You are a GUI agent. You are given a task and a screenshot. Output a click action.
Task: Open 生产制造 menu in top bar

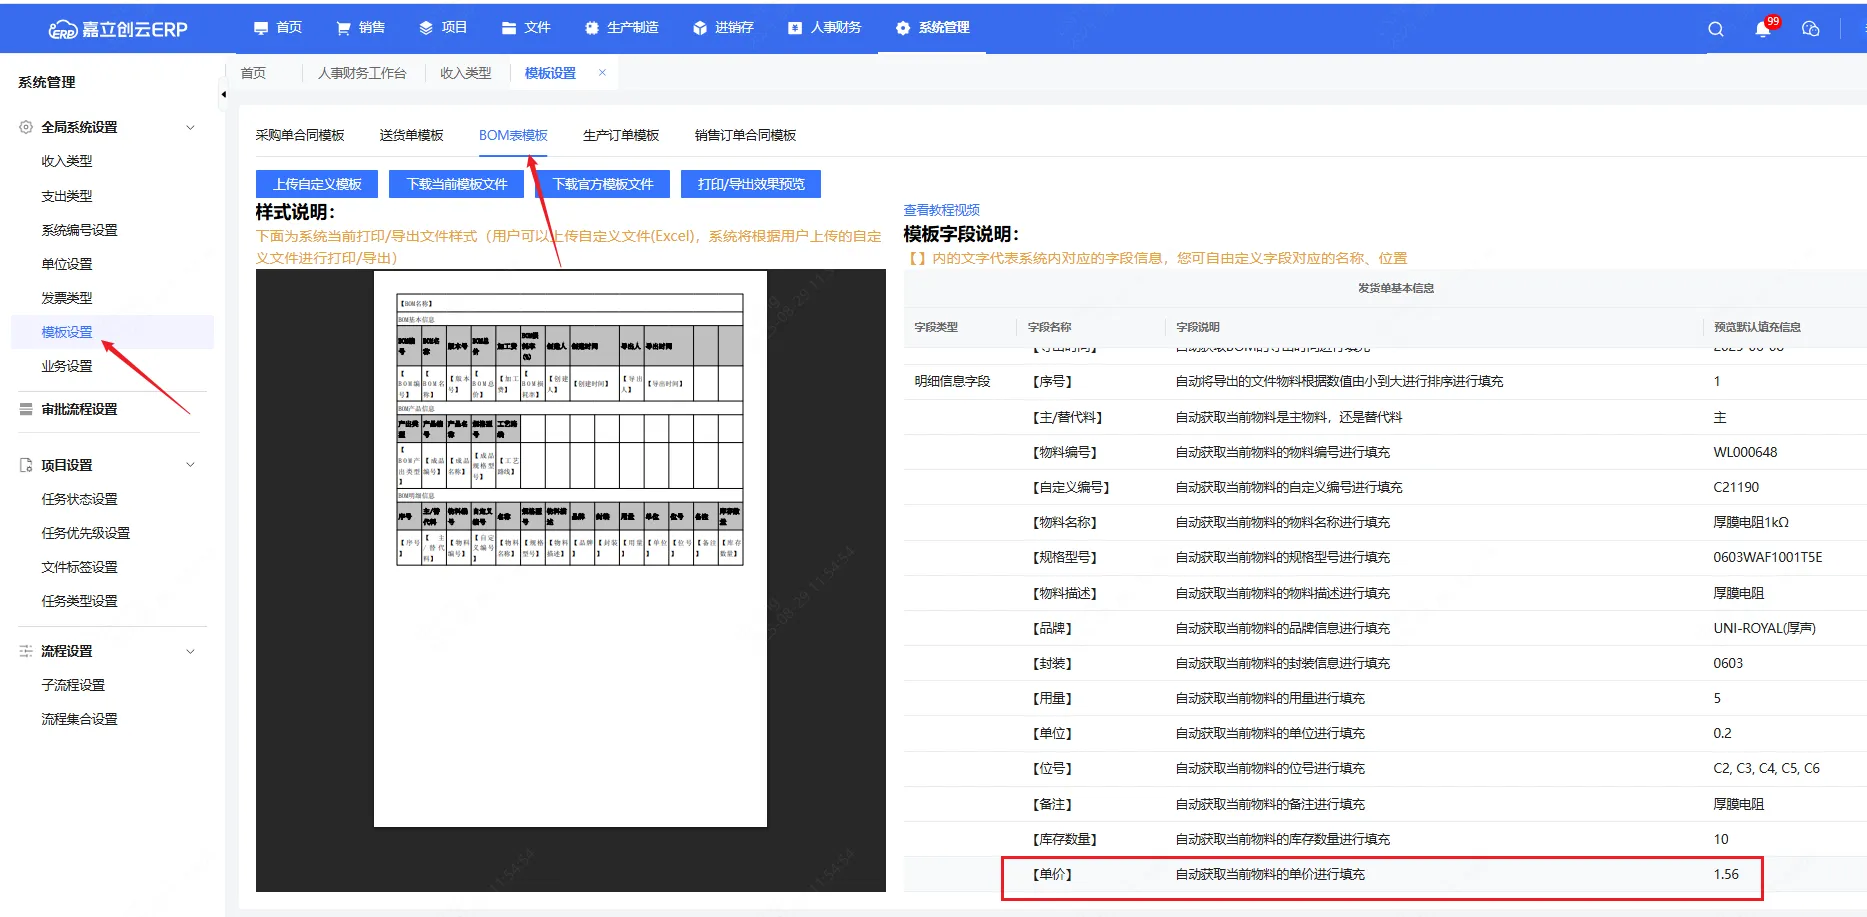pos(621,28)
